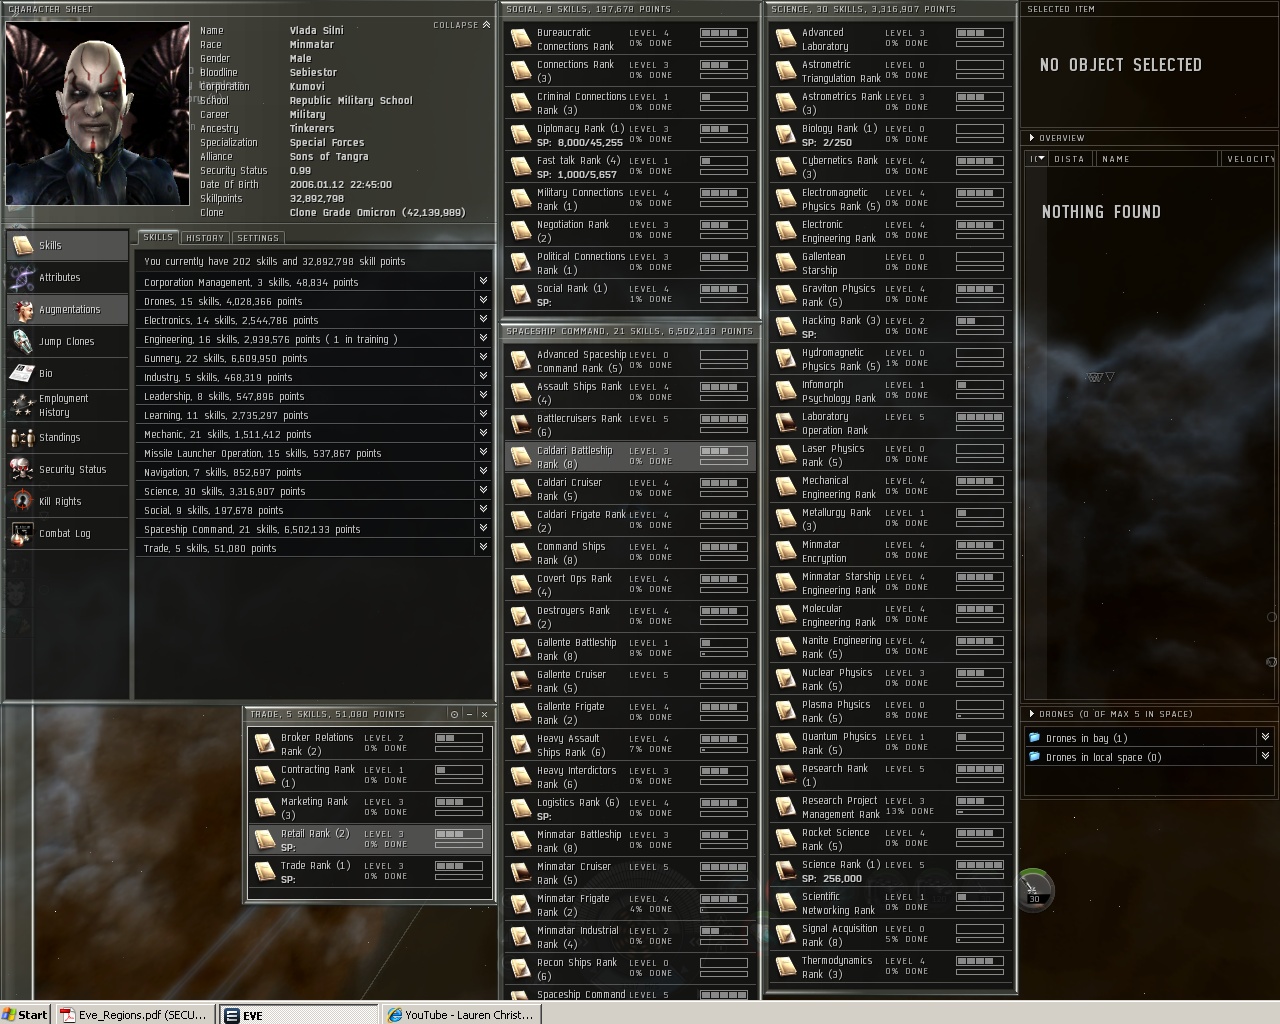Click the Cybernetics skill book icon

tap(786, 167)
